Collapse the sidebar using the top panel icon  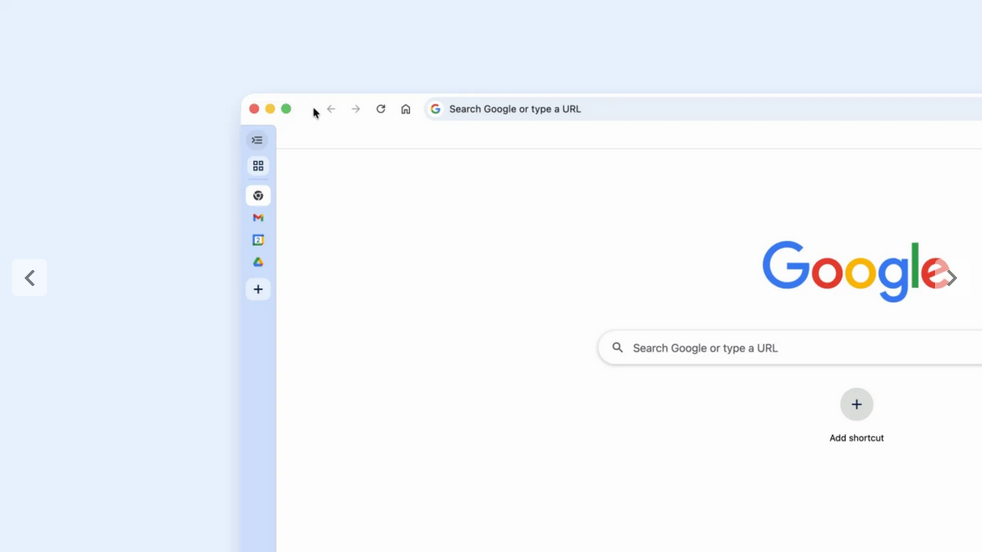(x=257, y=140)
